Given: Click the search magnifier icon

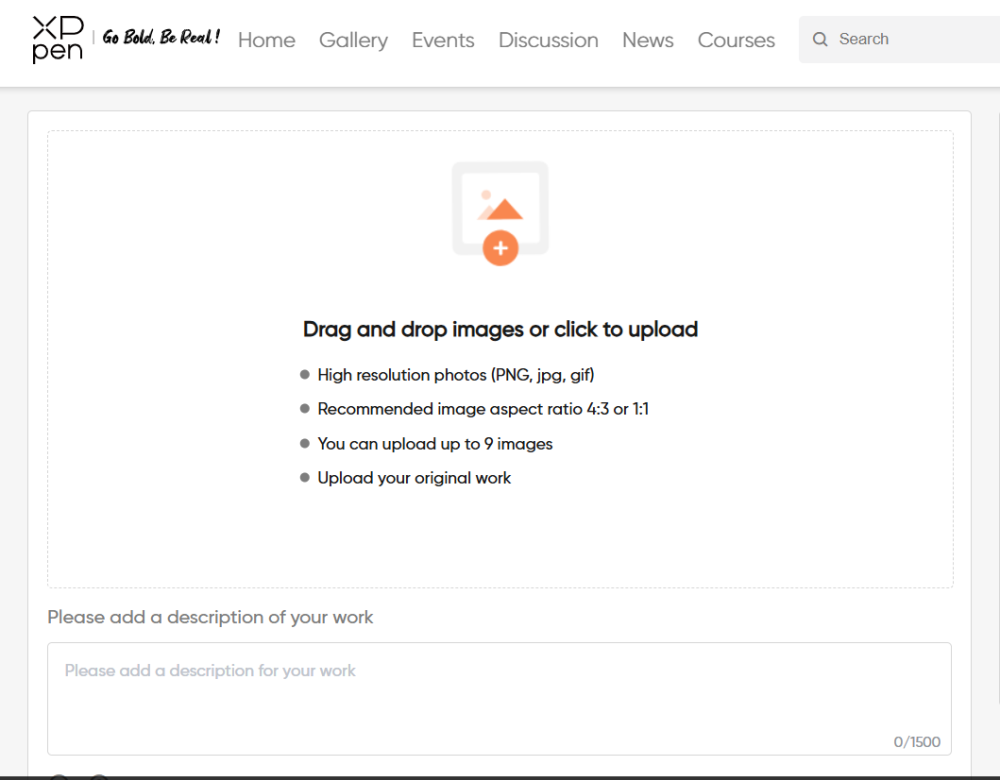Looking at the screenshot, I should [820, 40].
